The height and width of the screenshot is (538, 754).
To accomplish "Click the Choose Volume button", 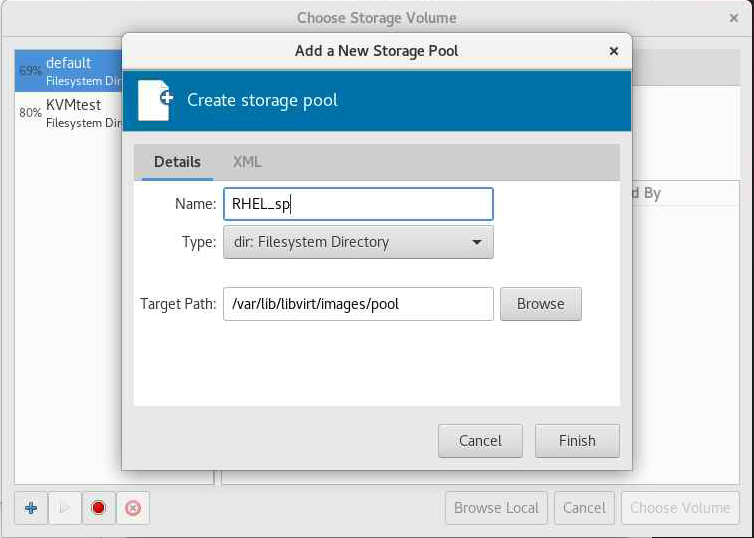I will click(680, 508).
